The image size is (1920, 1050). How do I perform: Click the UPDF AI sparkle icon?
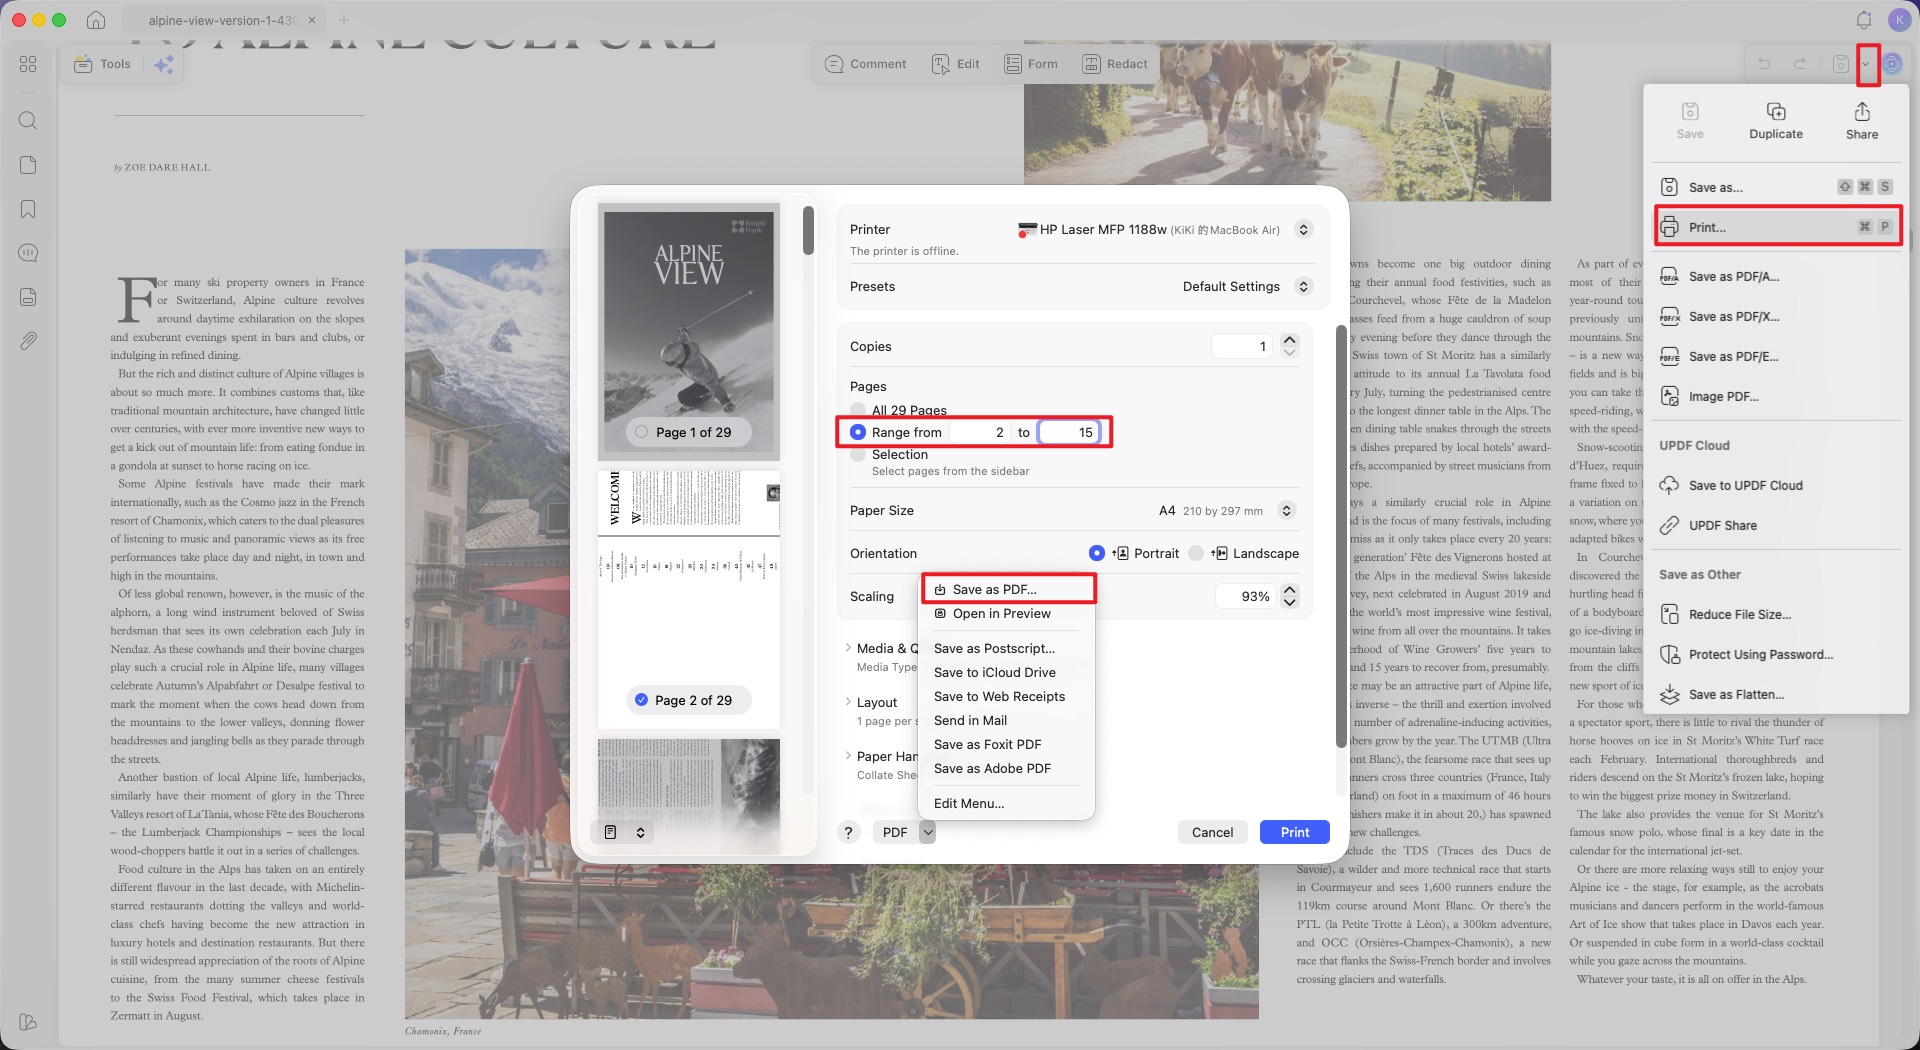[164, 64]
